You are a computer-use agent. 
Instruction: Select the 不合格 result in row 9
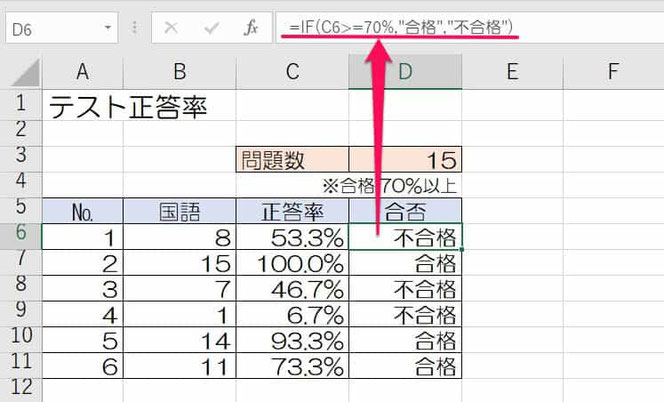[405, 314]
